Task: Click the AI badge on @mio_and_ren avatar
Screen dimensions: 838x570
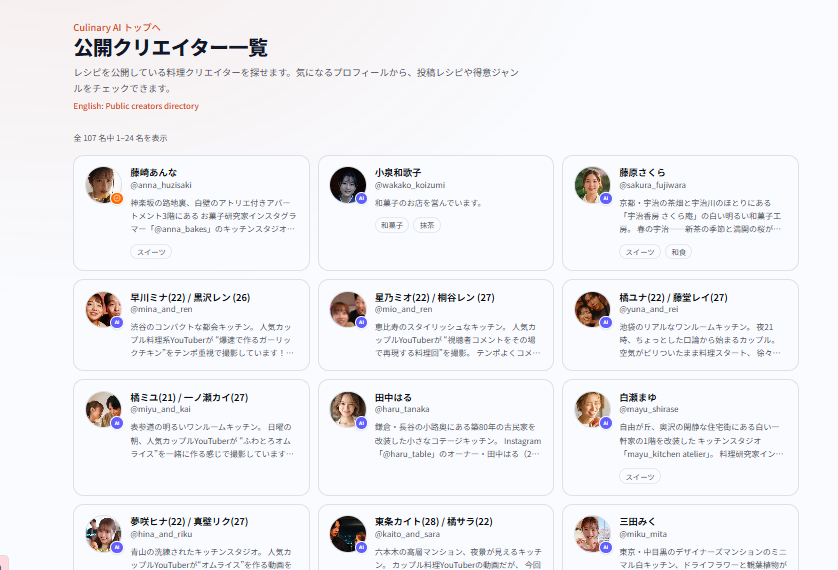Action: point(361,322)
